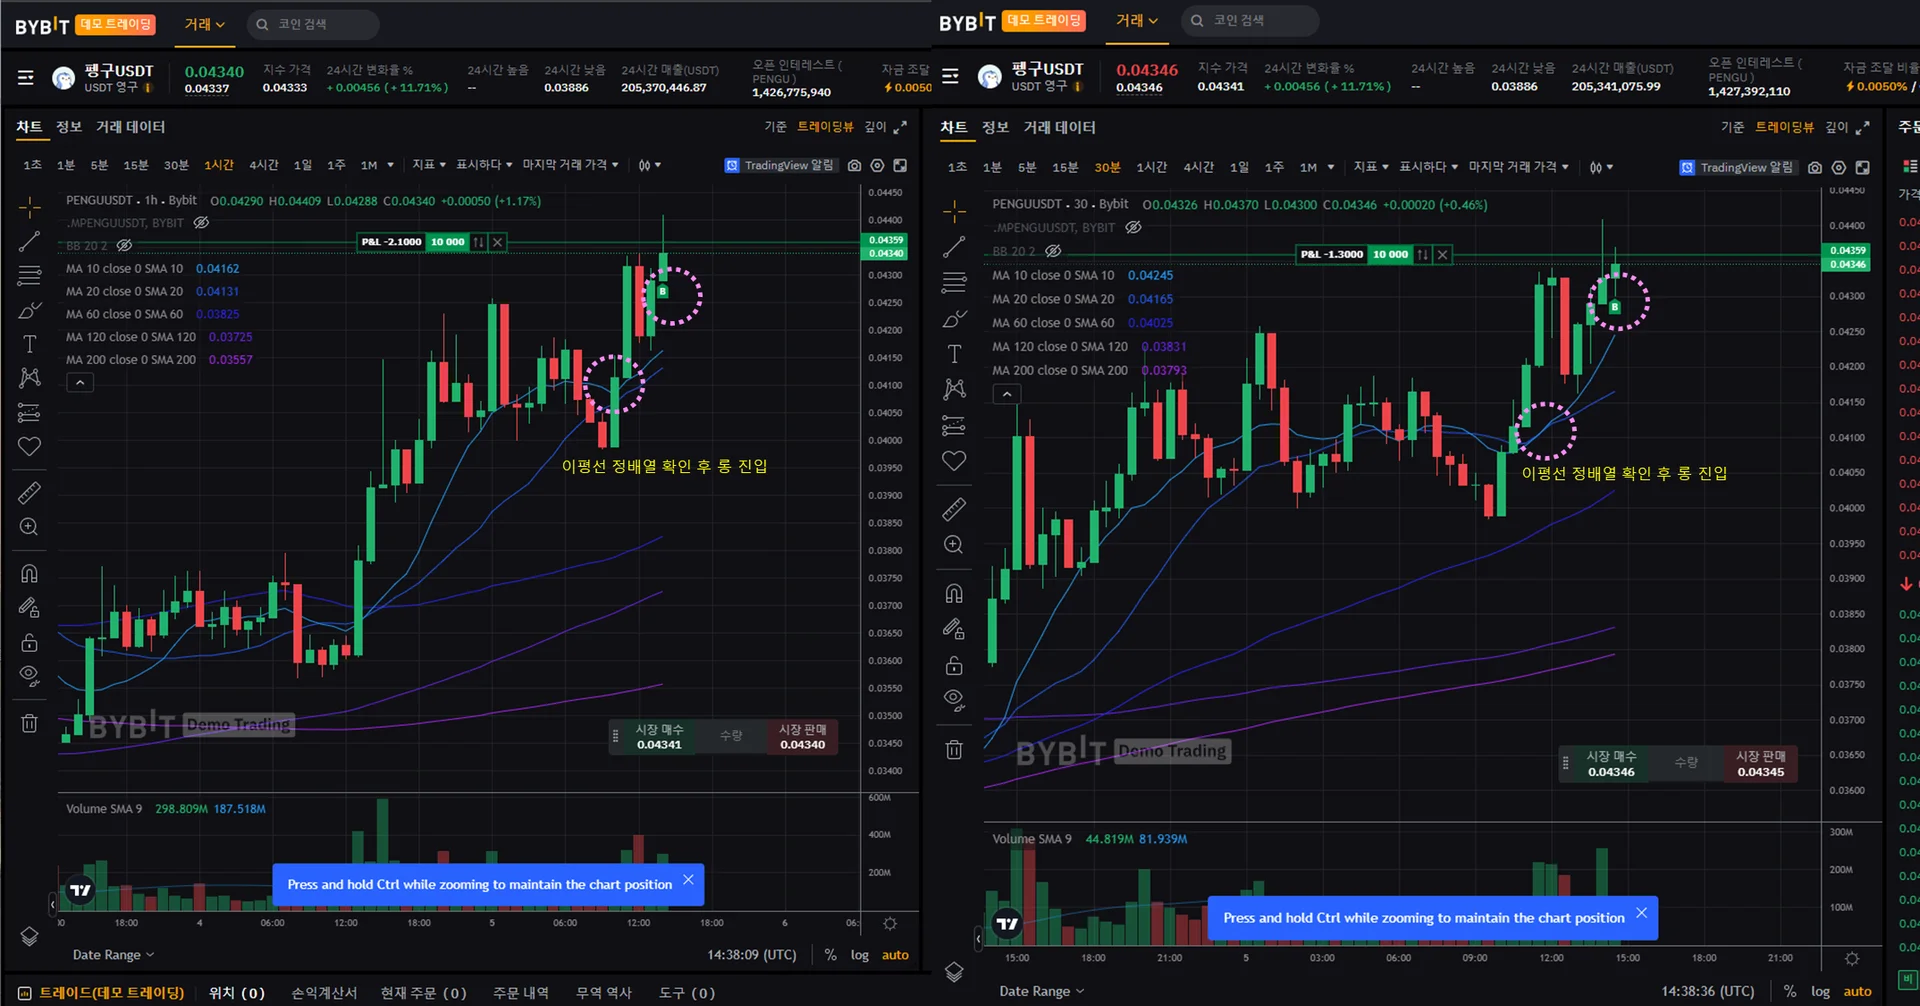Hide all drawings eye icon in left chart
Viewport: 1920px width, 1006px height.
click(30, 676)
